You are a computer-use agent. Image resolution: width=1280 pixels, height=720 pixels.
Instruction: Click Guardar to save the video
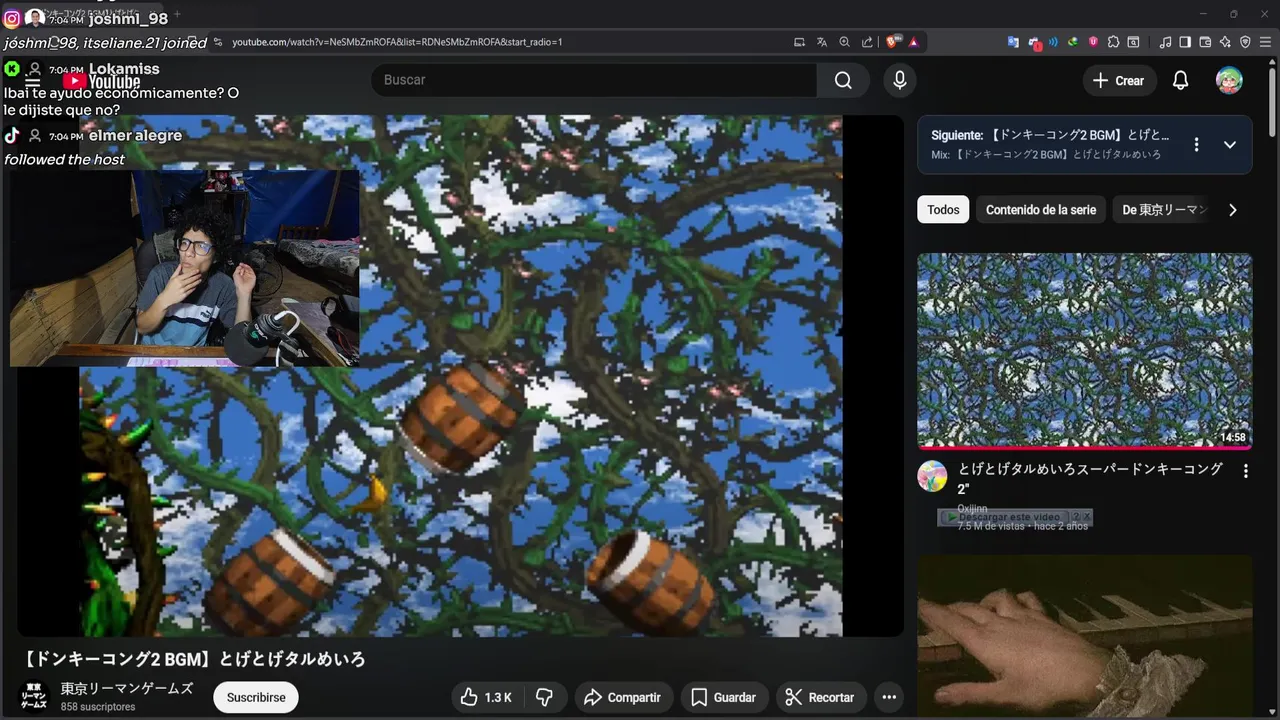click(x=723, y=697)
